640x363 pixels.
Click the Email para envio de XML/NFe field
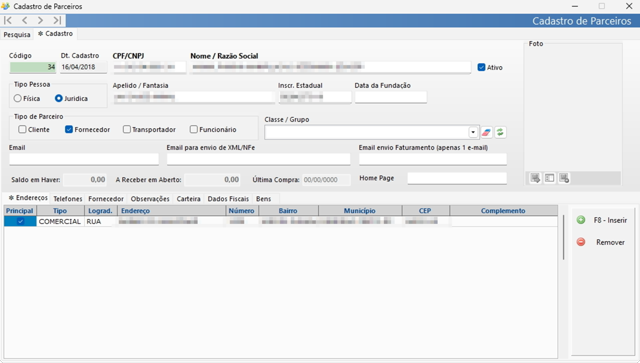click(258, 159)
